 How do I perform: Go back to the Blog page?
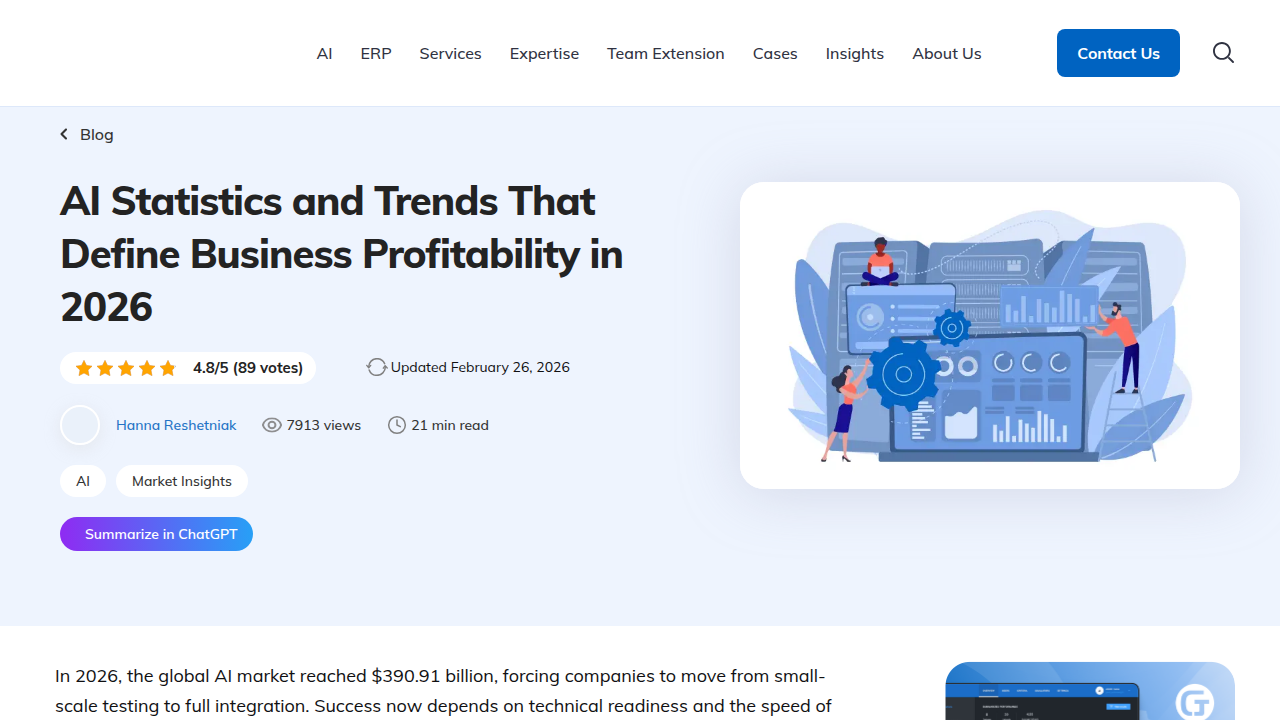[97, 134]
